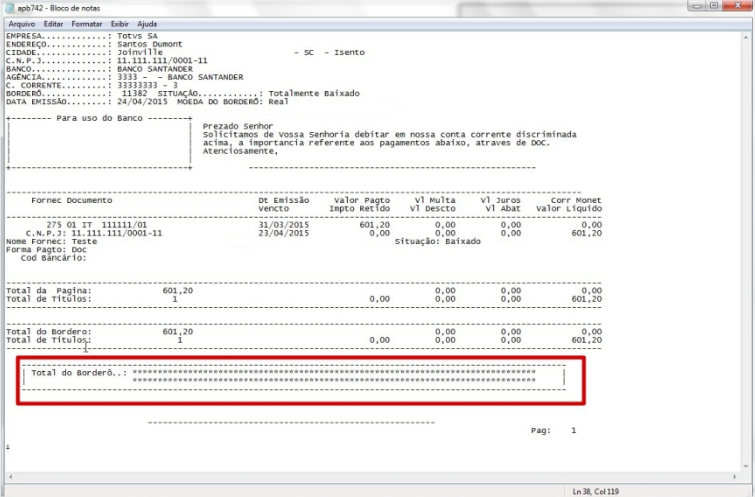Click account number '33333333 - 3'
This screenshot has width=755, height=497.
coord(147,85)
